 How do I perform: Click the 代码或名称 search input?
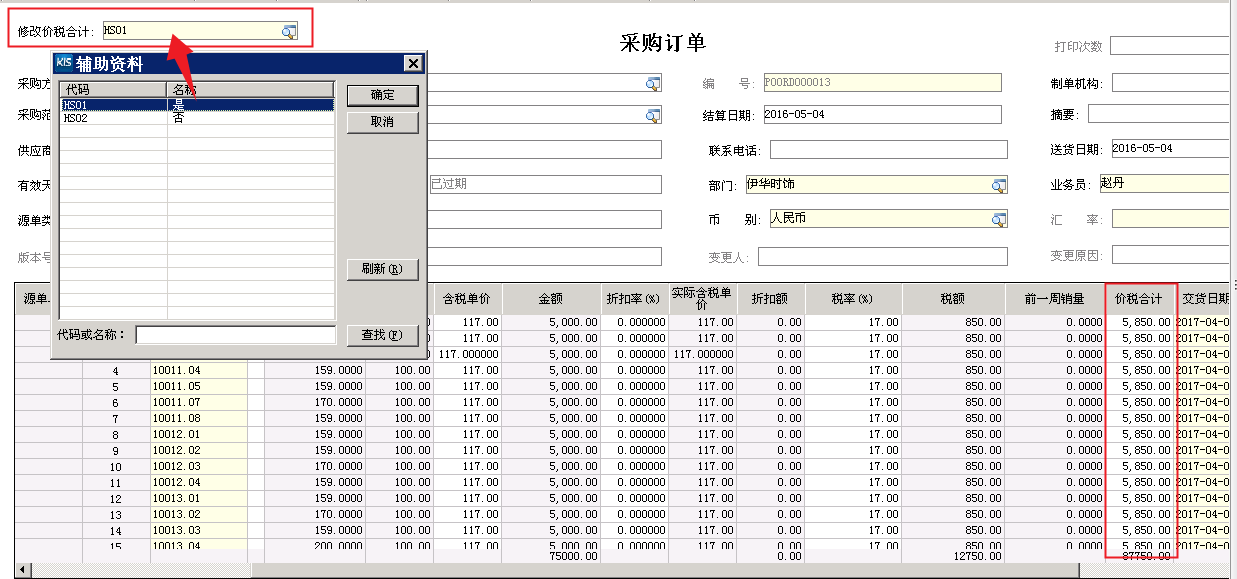(x=235, y=335)
